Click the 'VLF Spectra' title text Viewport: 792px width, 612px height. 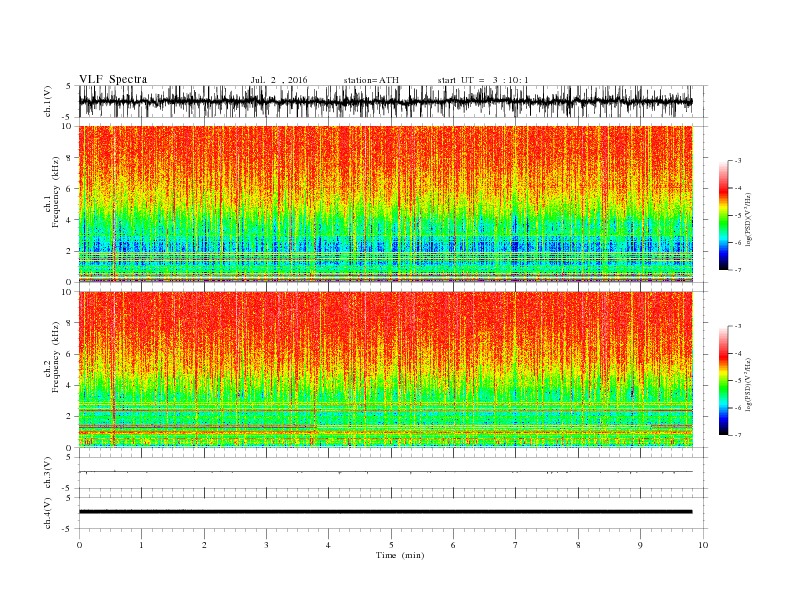(x=113, y=79)
